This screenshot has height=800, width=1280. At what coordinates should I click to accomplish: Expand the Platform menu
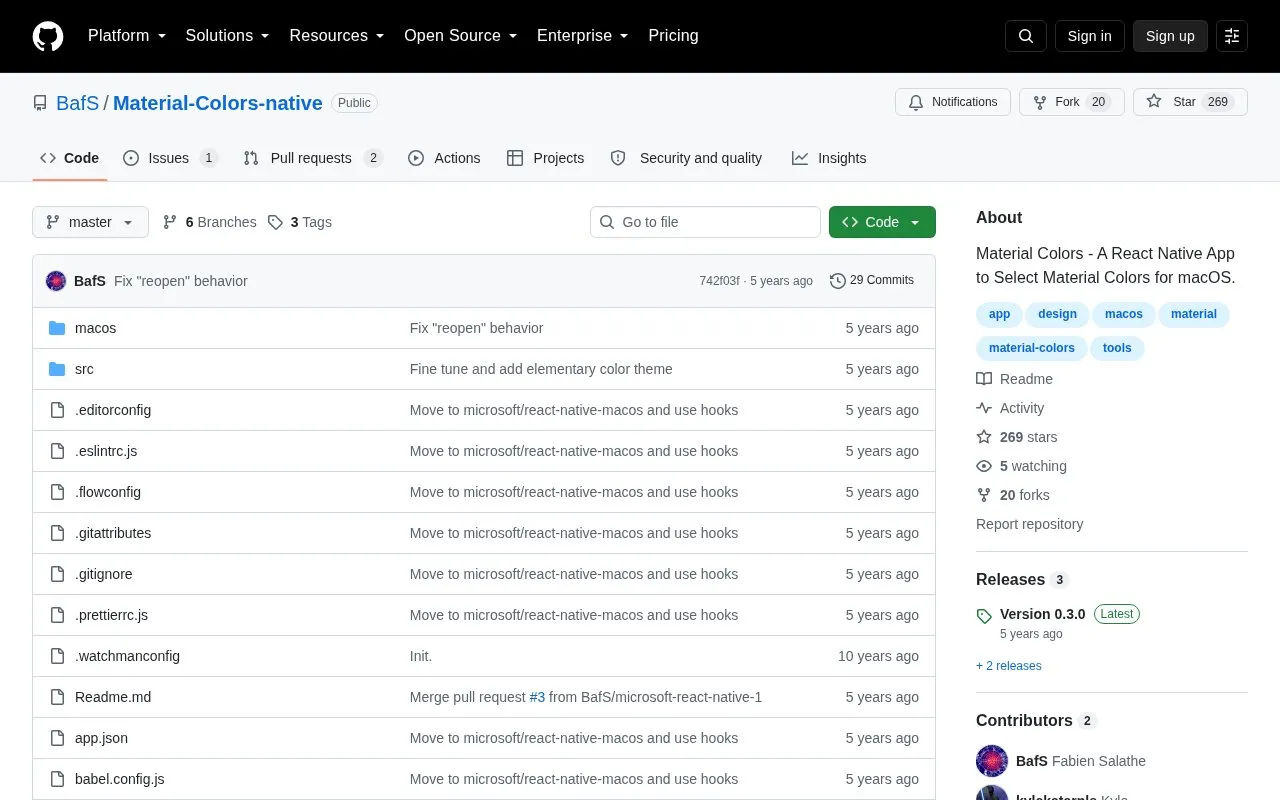pos(127,36)
